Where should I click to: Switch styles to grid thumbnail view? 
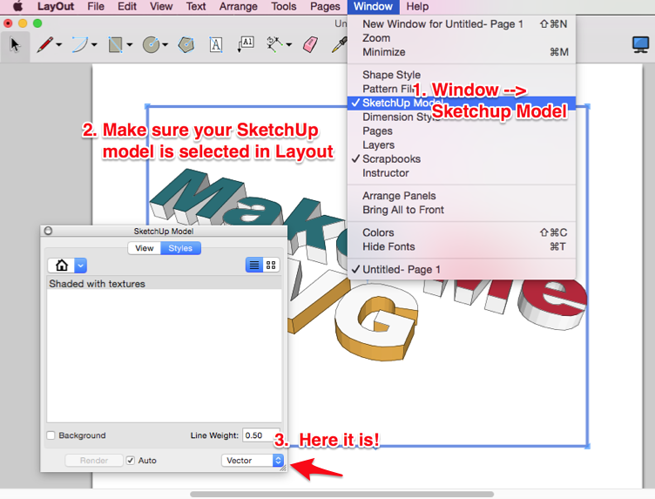270,265
